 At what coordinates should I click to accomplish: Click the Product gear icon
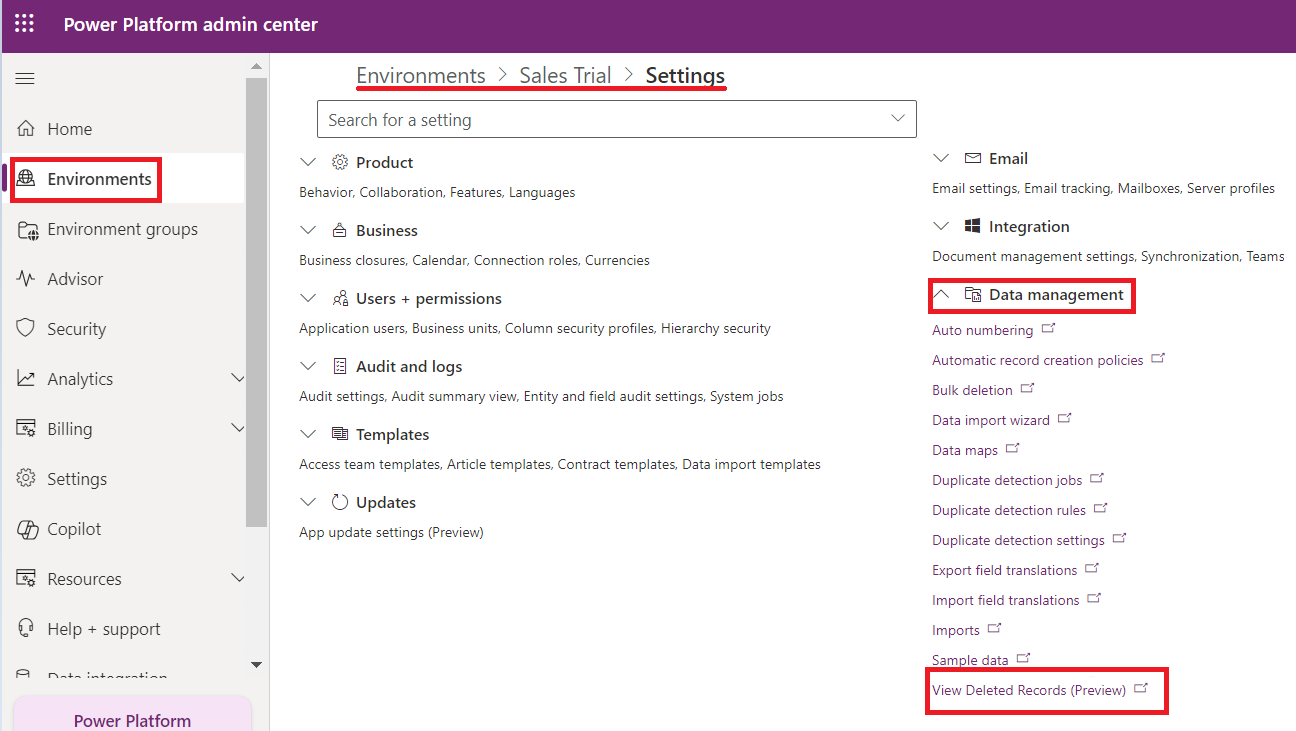coord(340,162)
